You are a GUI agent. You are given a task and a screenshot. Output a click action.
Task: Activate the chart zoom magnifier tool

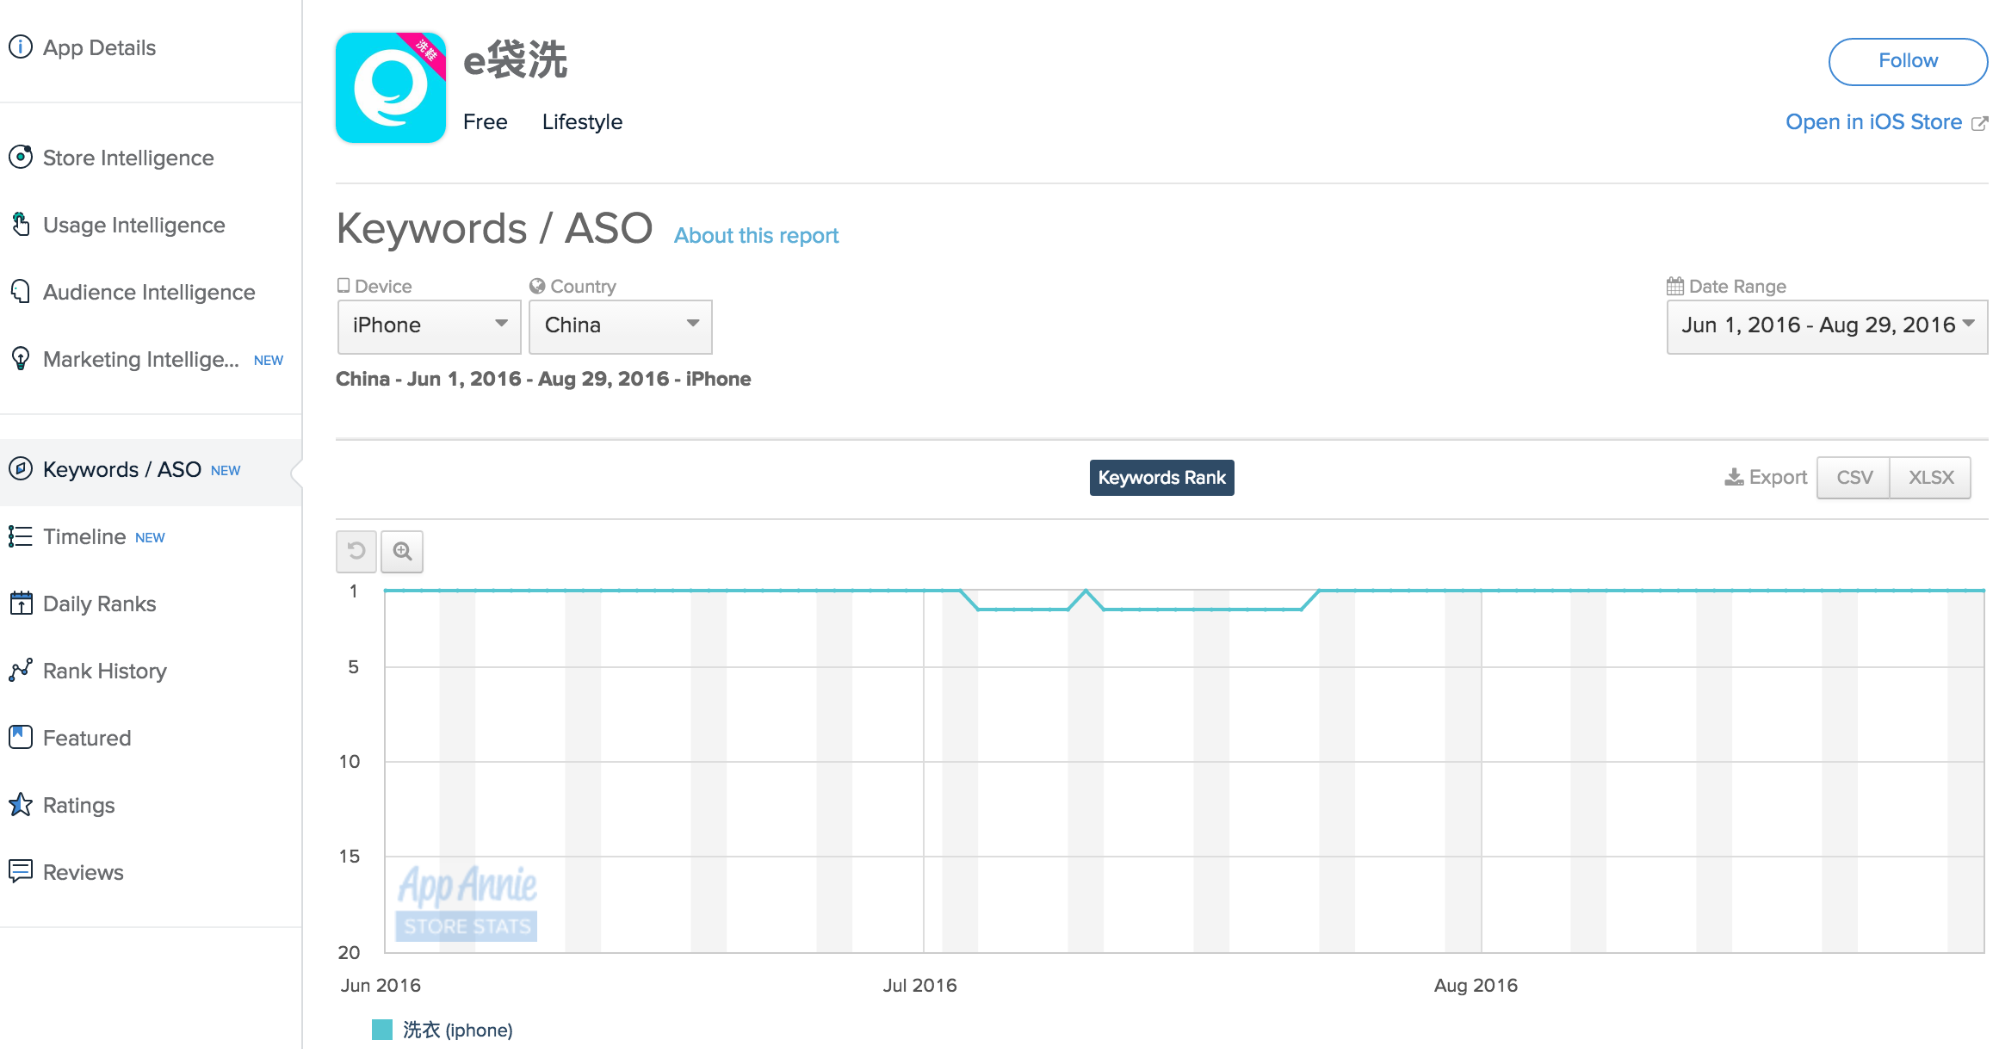point(402,551)
